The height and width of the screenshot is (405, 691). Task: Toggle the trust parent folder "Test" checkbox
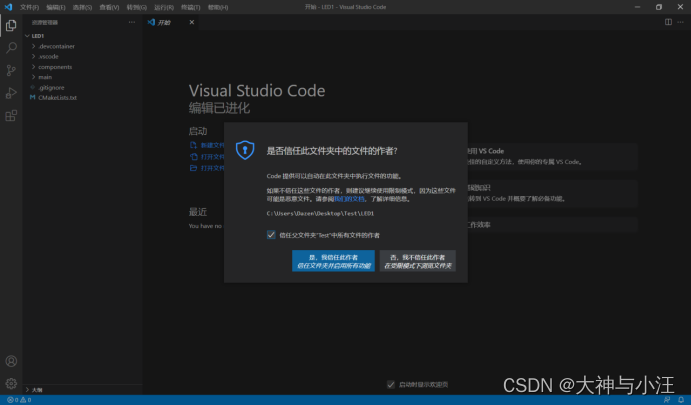click(271, 235)
